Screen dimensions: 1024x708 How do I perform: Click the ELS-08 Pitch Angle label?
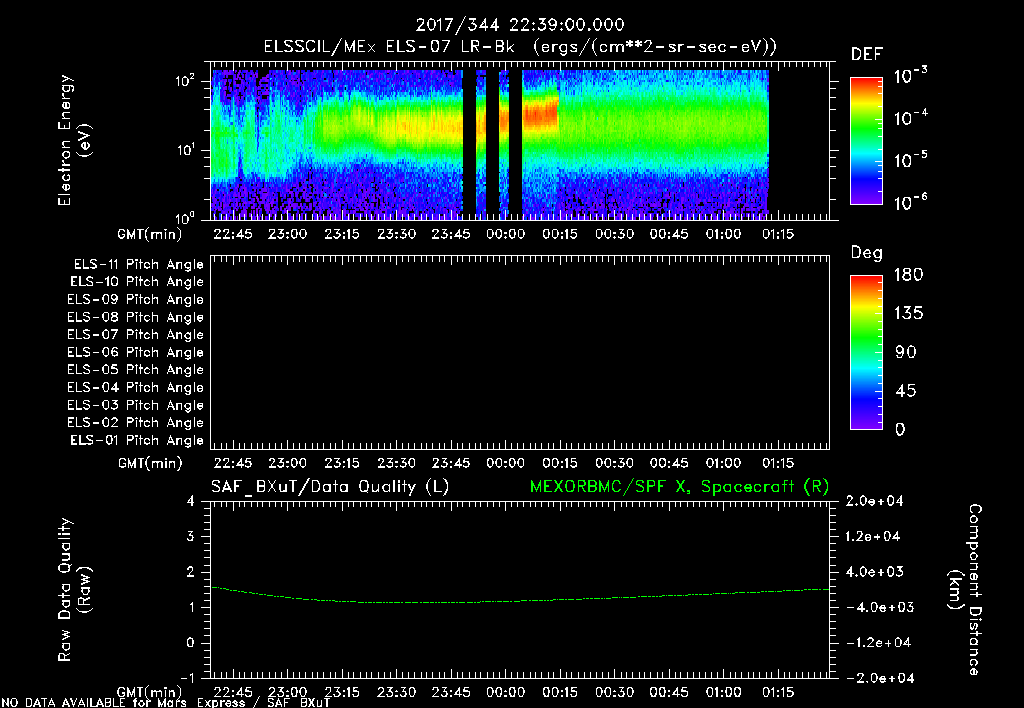(136, 317)
